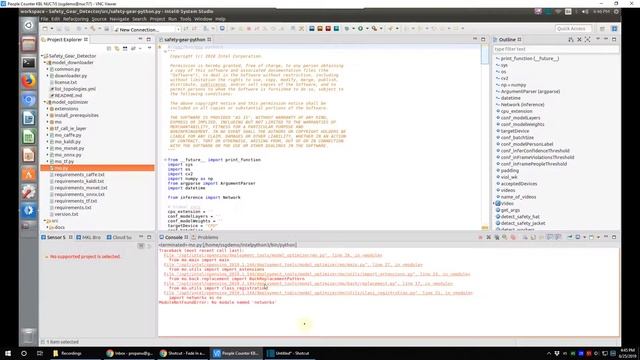Click the Sort icon in Outline toolbar
640x360 pixels.
point(571,40)
